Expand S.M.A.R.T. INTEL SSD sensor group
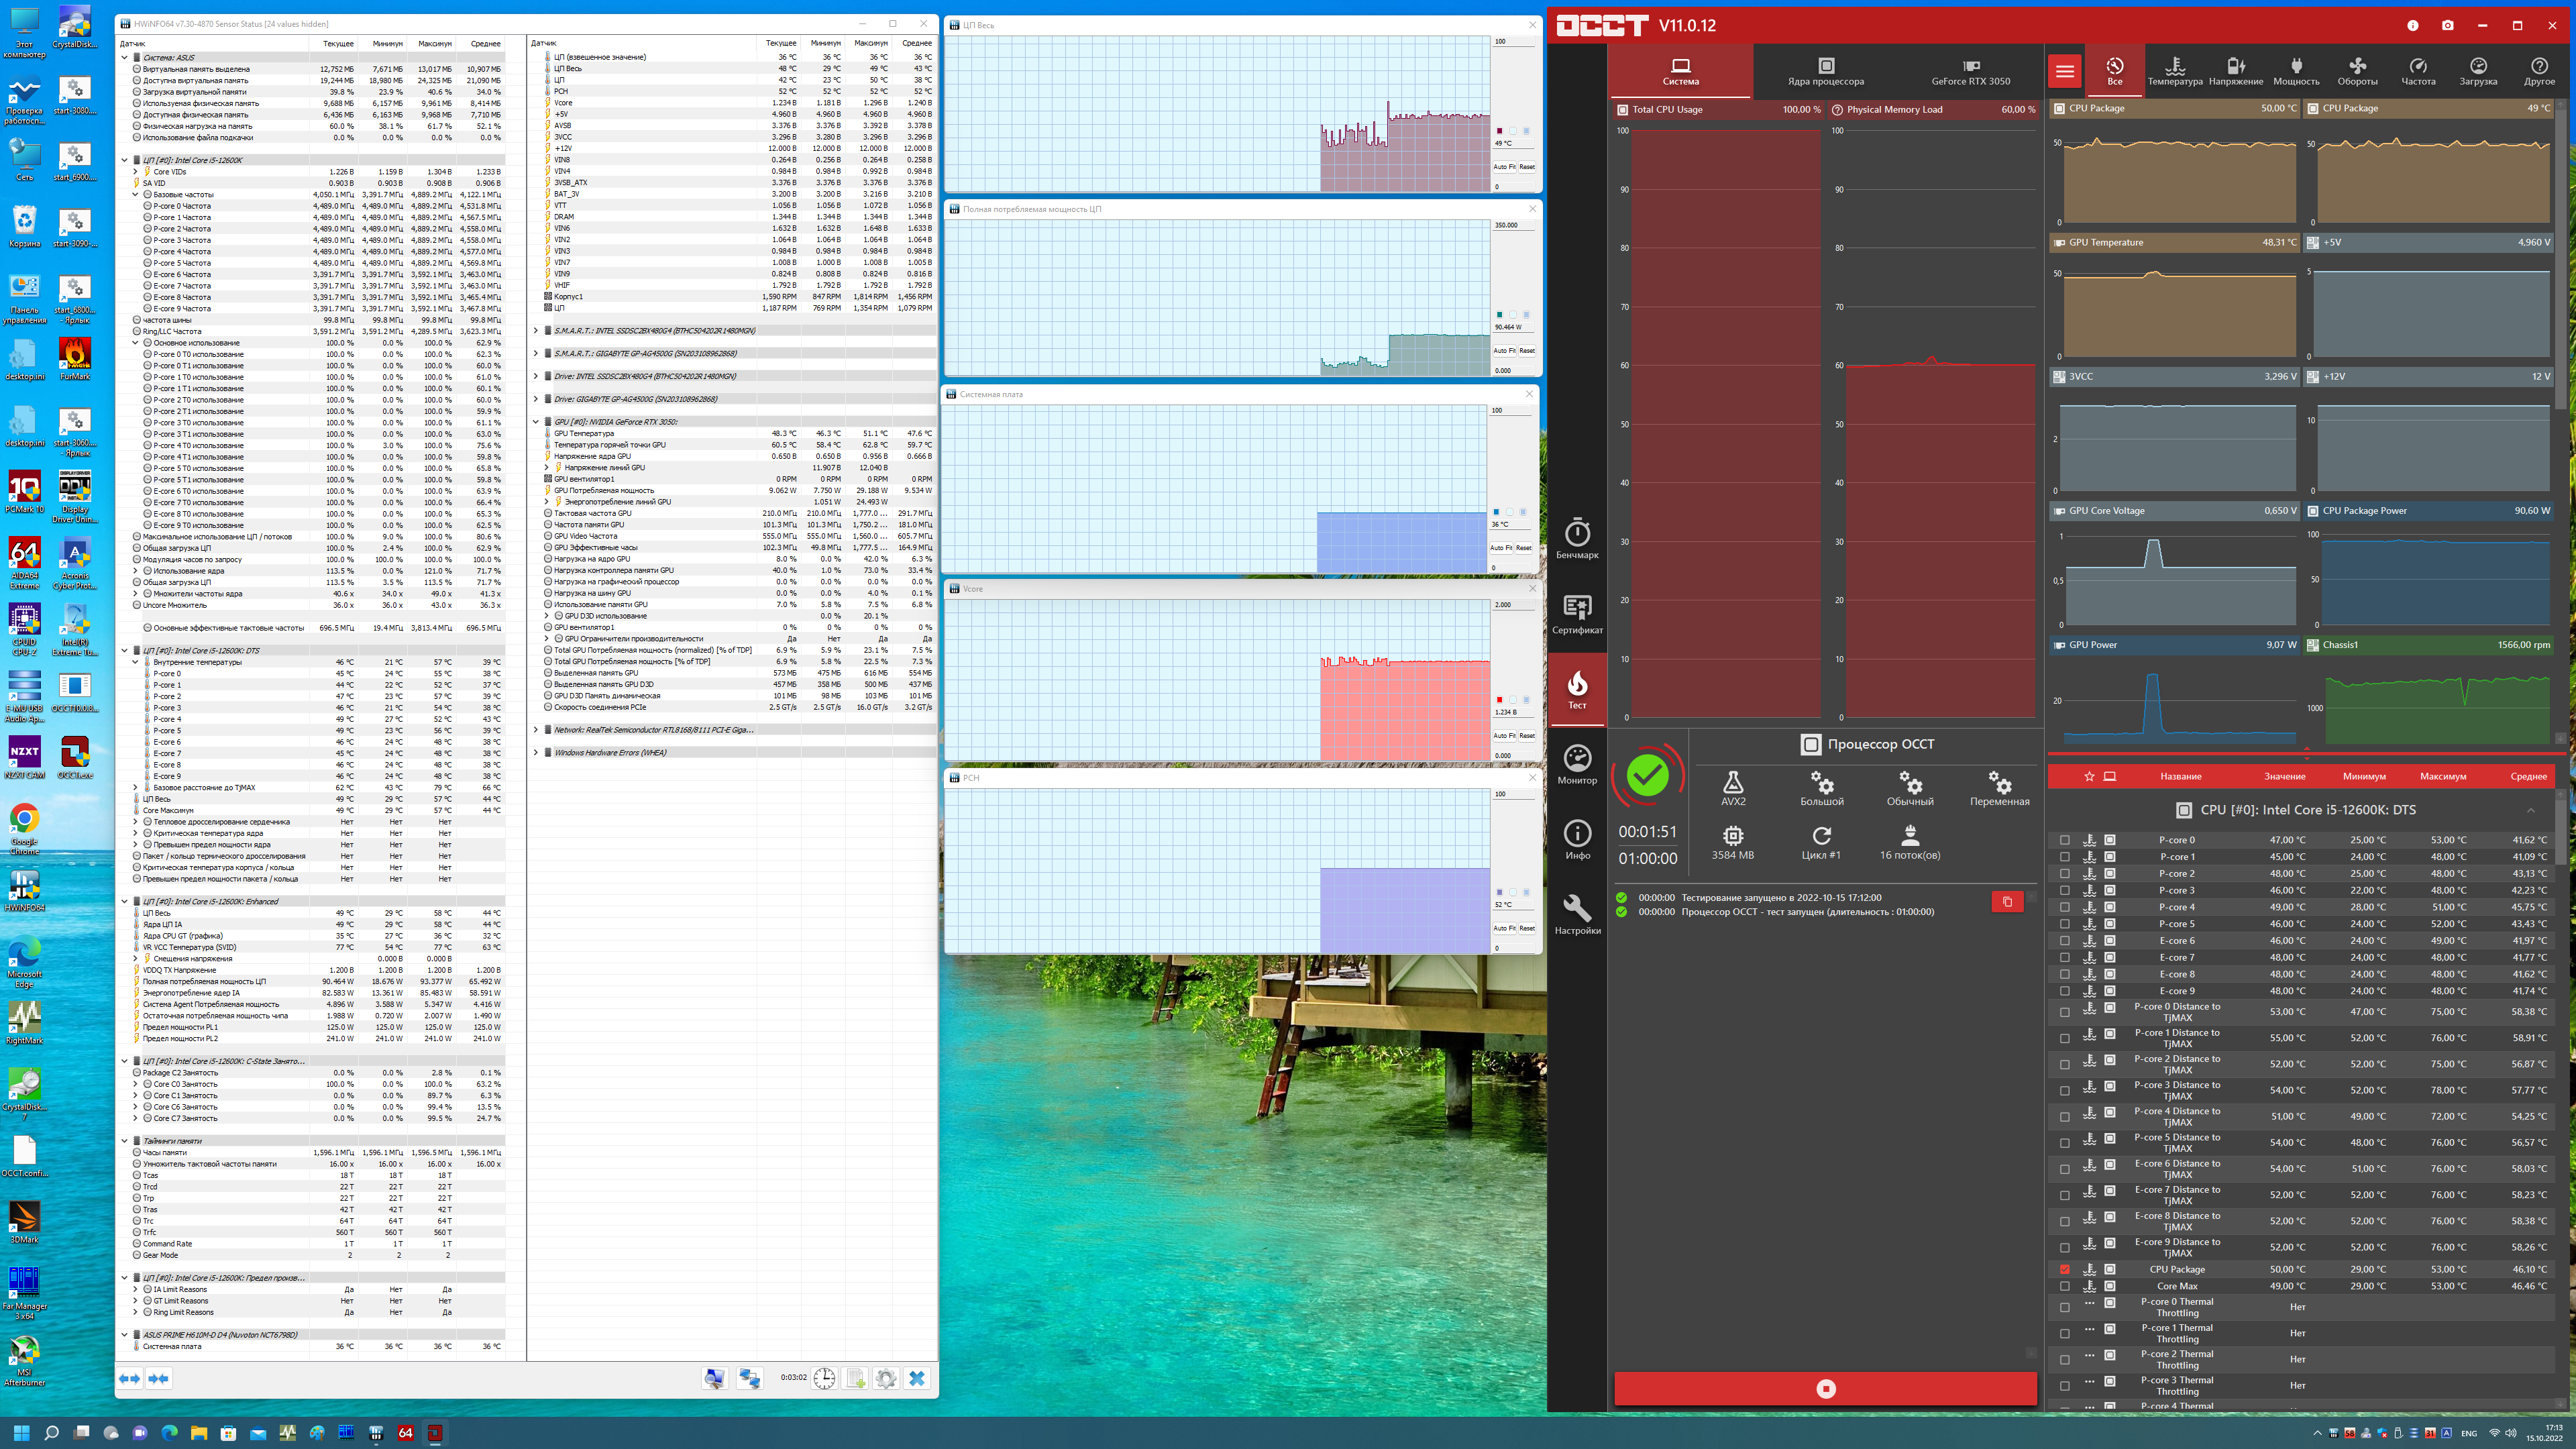This screenshot has height=1449, width=2576. point(536,330)
